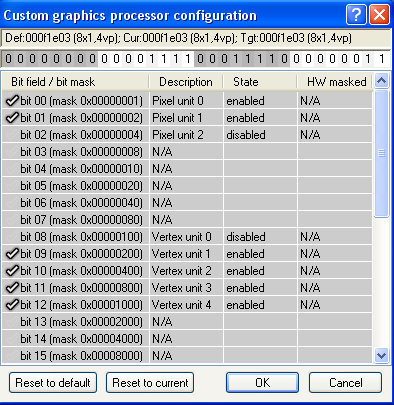Click the Description column header
Image resolution: width=394 pixels, height=405 pixels.
tap(186, 82)
